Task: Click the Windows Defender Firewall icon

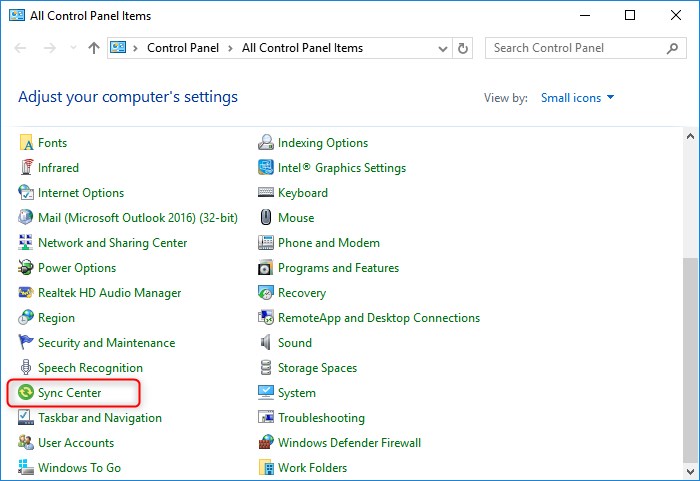Action: click(266, 443)
